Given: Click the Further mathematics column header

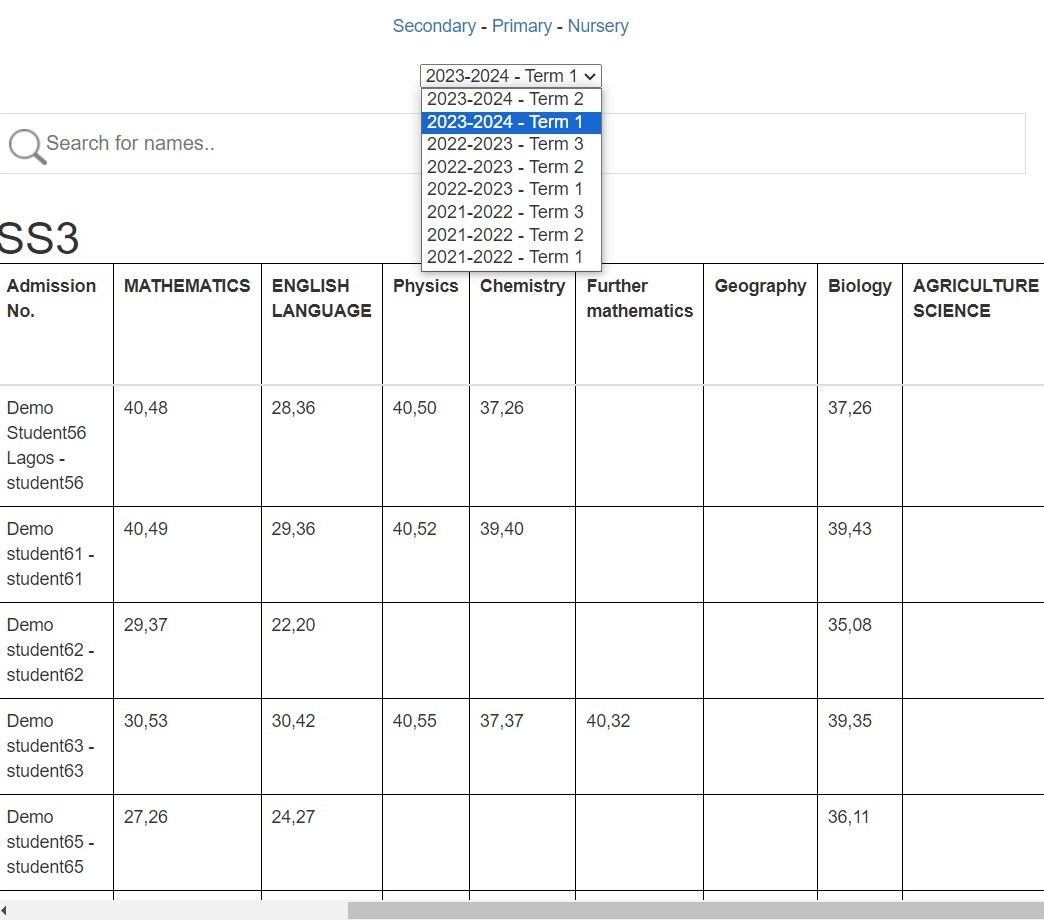Looking at the screenshot, I should [639, 298].
